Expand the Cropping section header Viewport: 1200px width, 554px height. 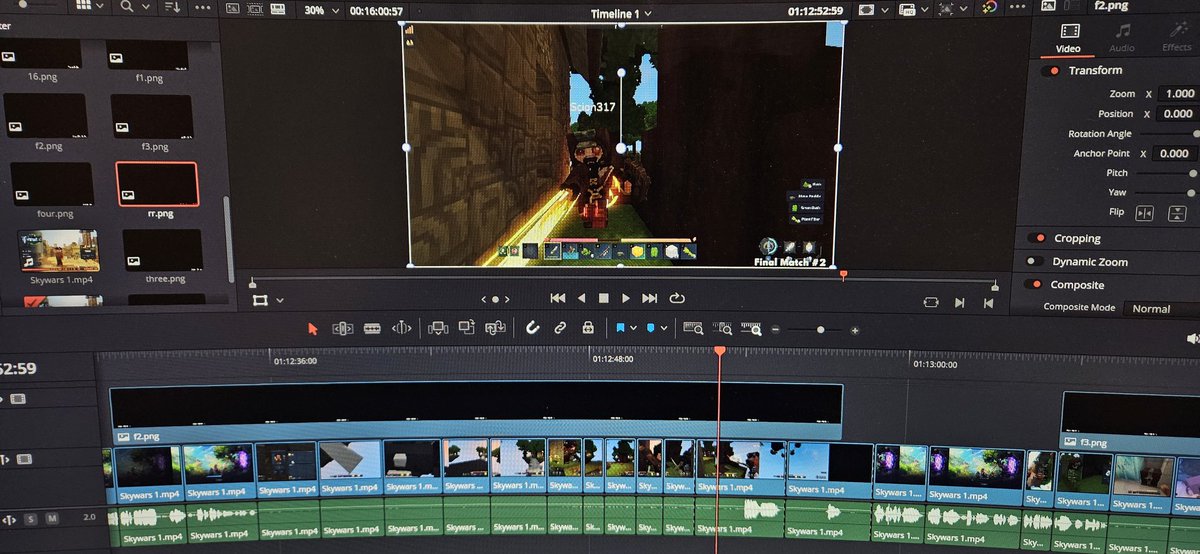(1077, 238)
